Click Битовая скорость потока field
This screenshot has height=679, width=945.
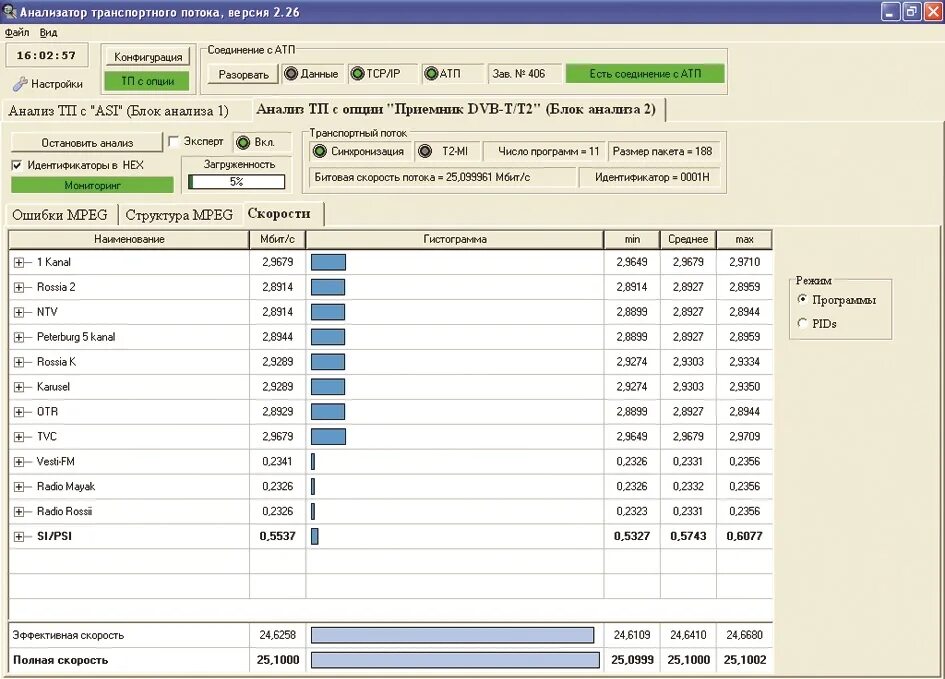[x=442, y=177]
